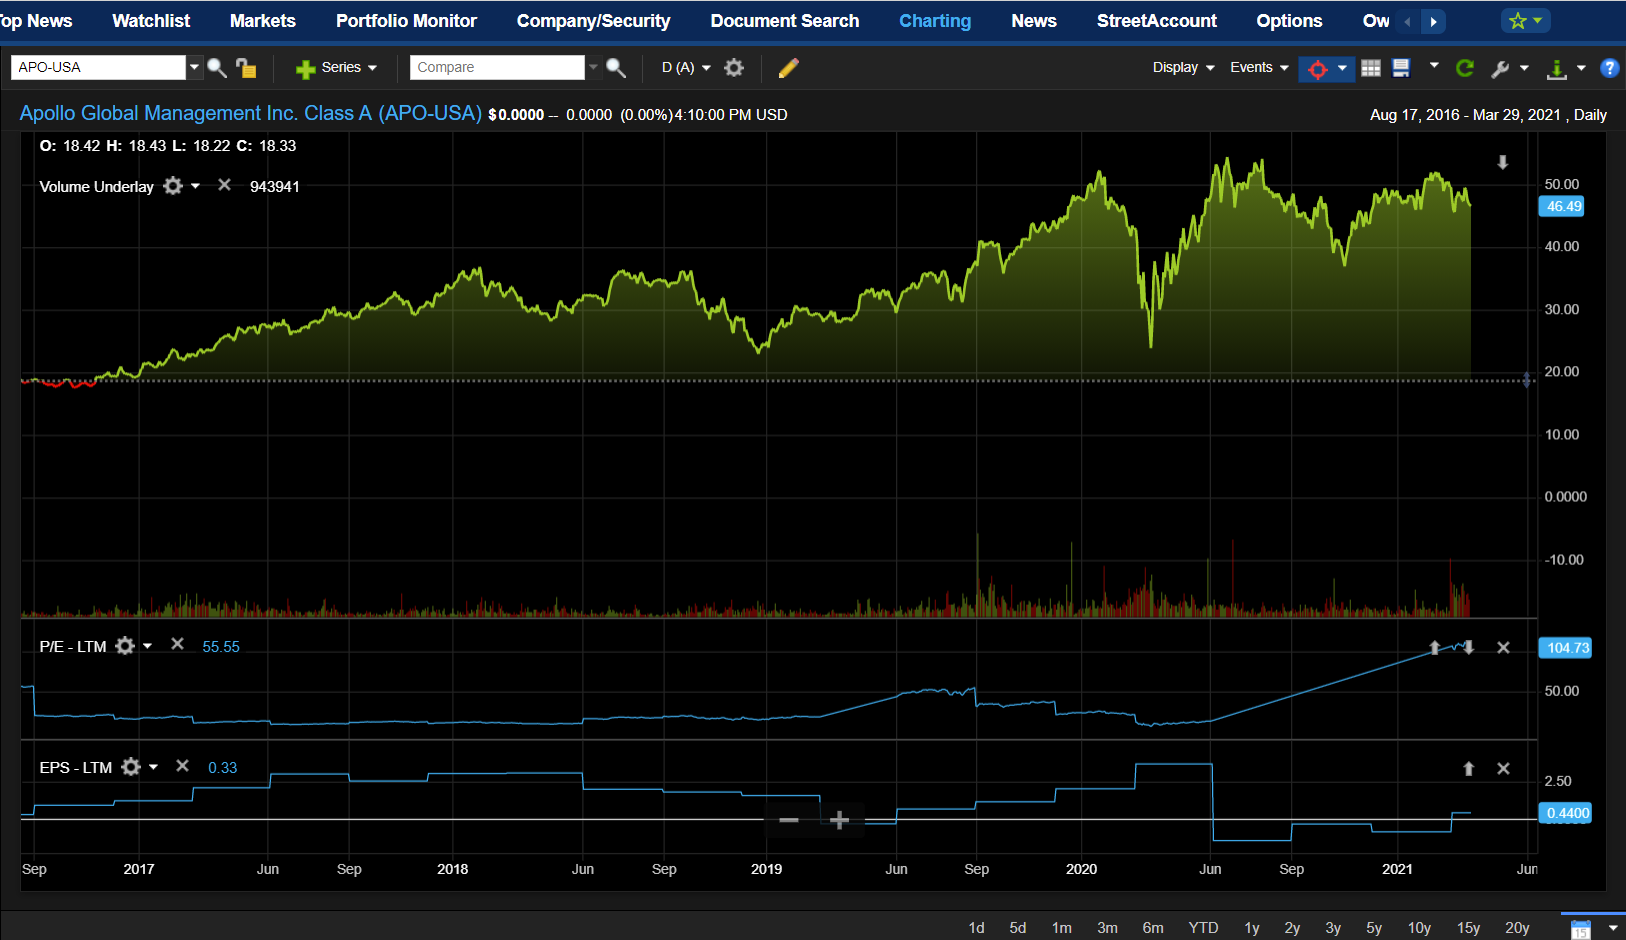Open the StreetAccount tab
The height and width of the screenshot is (940, 1626).
click(1157, 21)
